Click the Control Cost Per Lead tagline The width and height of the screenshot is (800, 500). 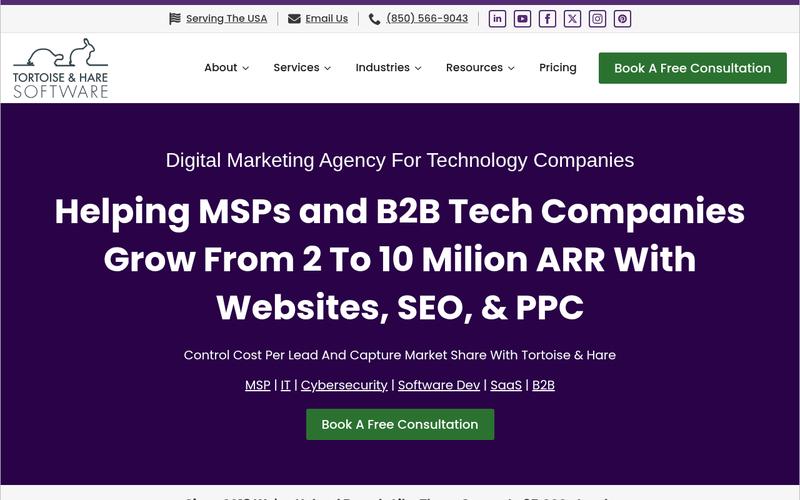[400, 355]
